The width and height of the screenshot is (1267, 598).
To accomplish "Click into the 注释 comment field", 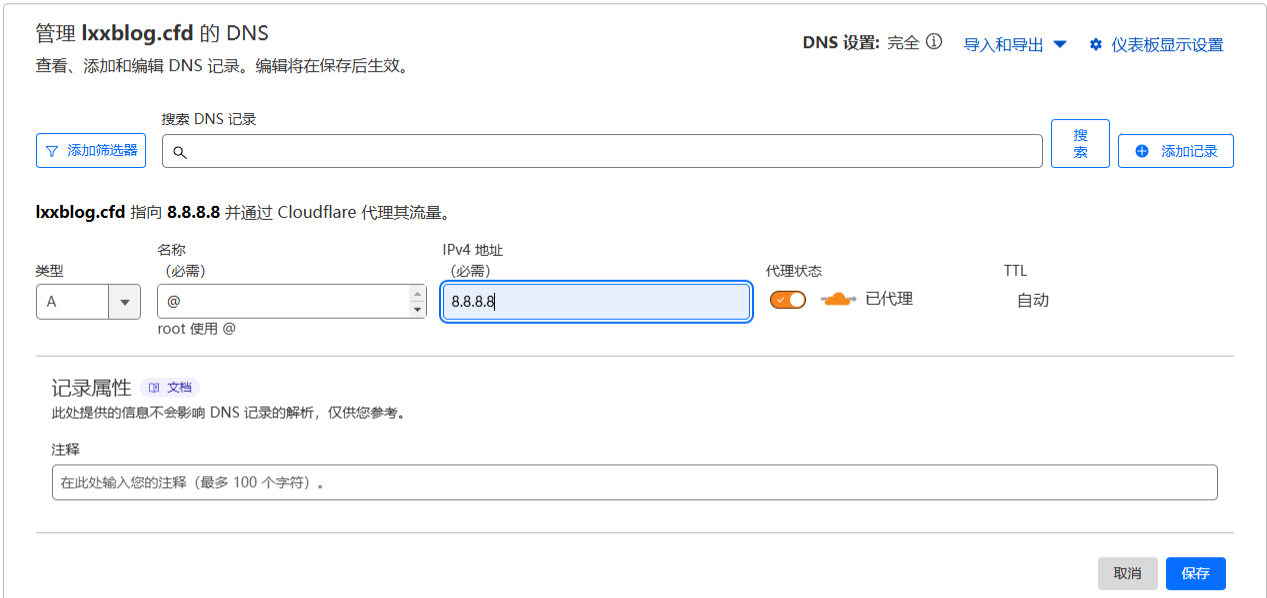I will point(634,482).
